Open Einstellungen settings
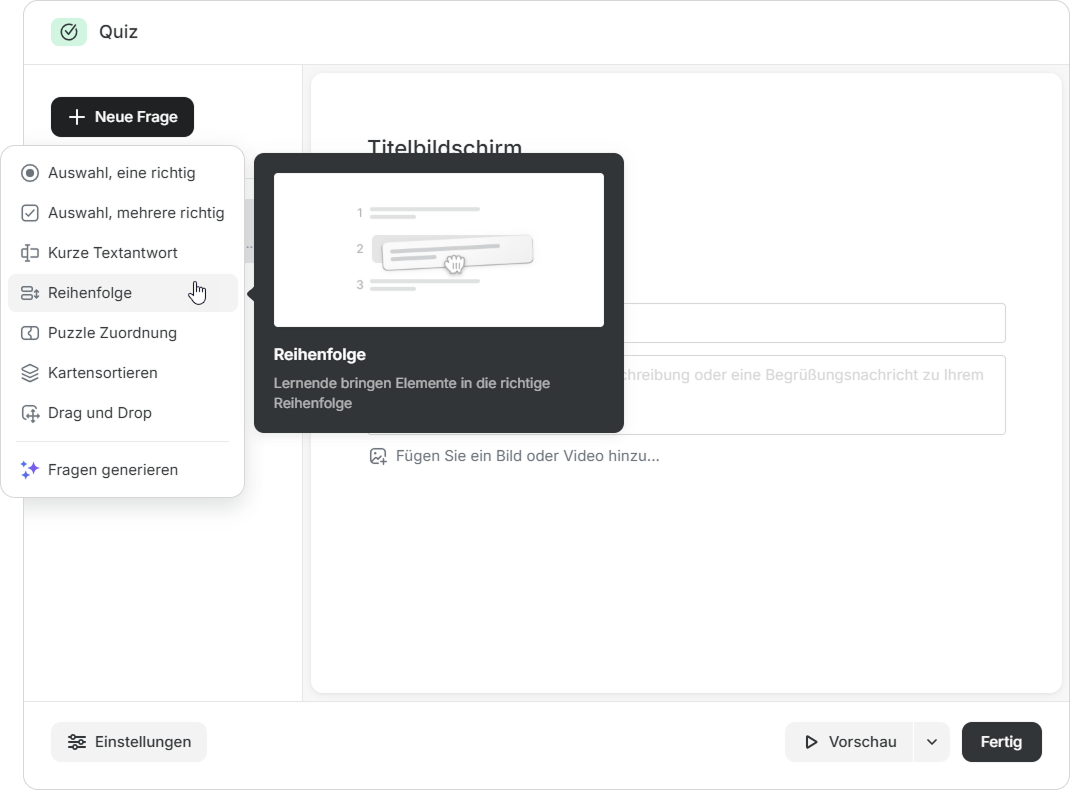Image resolution: width=1070 pixels, height=790 pixels. click(129, 742)
